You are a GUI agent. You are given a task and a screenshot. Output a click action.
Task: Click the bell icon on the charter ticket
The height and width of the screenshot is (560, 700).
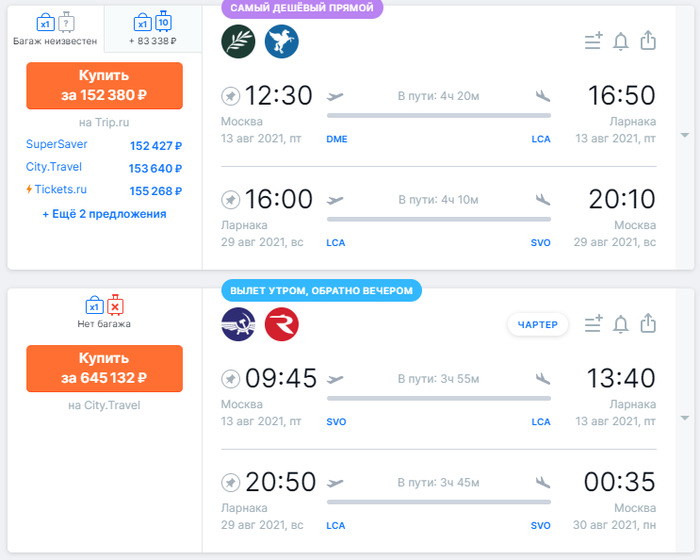click(x=621, y=324)
